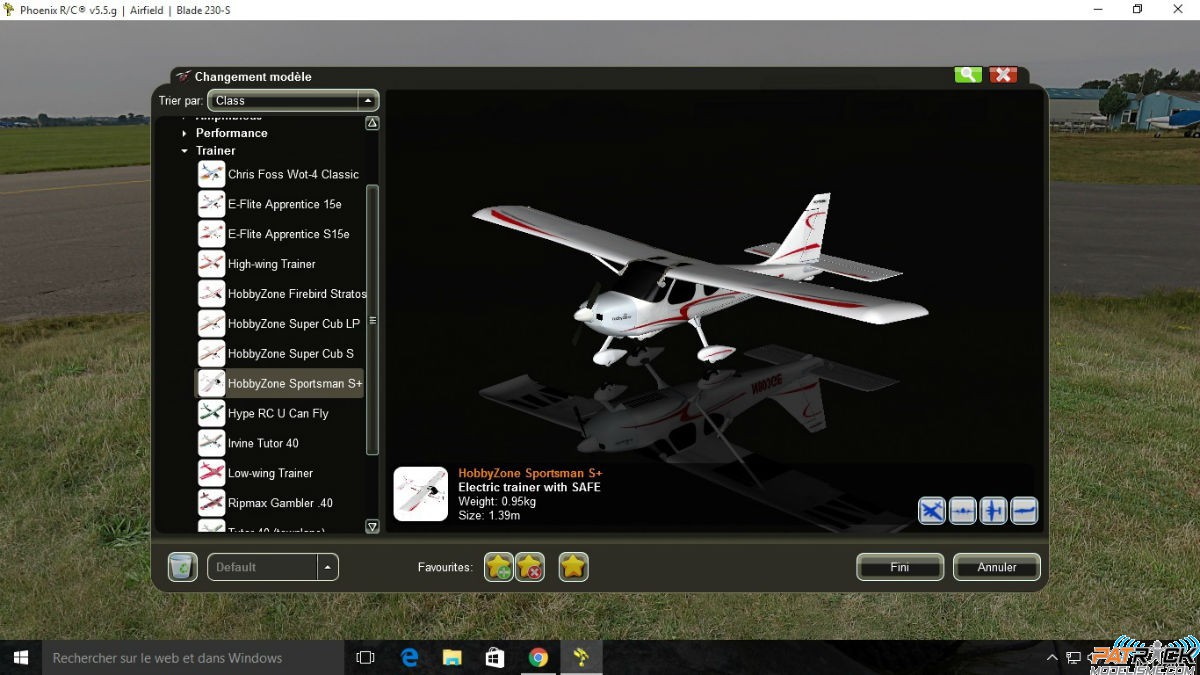Switch to top-down view of the aircraft
The width and height of the screenshot is (1200, 675).
pos(993,510)
